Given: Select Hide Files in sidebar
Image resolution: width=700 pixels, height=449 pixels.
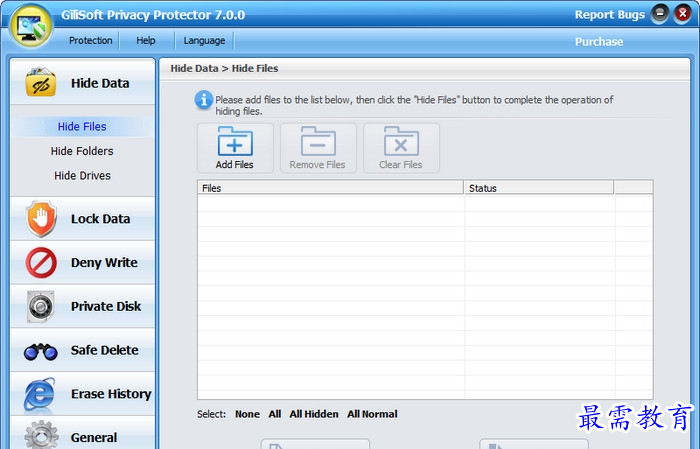Looking at the screenshot, I should (x=82, y=127).
